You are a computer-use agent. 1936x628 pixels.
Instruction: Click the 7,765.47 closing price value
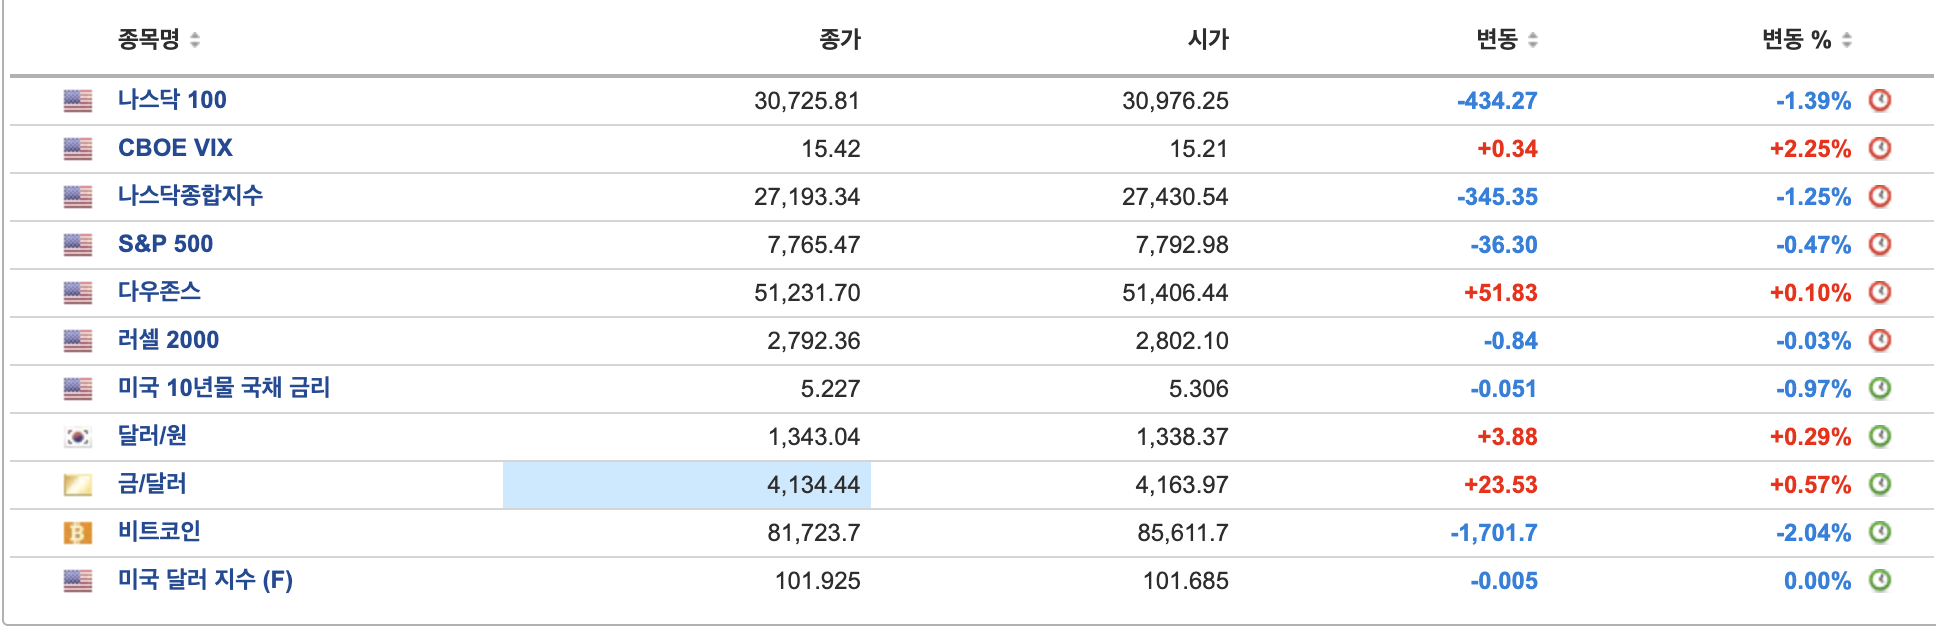pos(814,245)
